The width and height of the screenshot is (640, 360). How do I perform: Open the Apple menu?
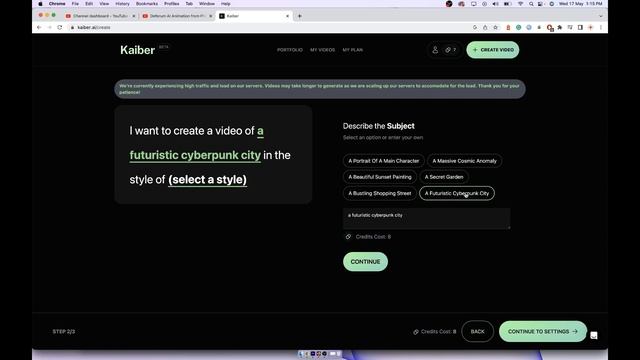(x=40, y=4)
